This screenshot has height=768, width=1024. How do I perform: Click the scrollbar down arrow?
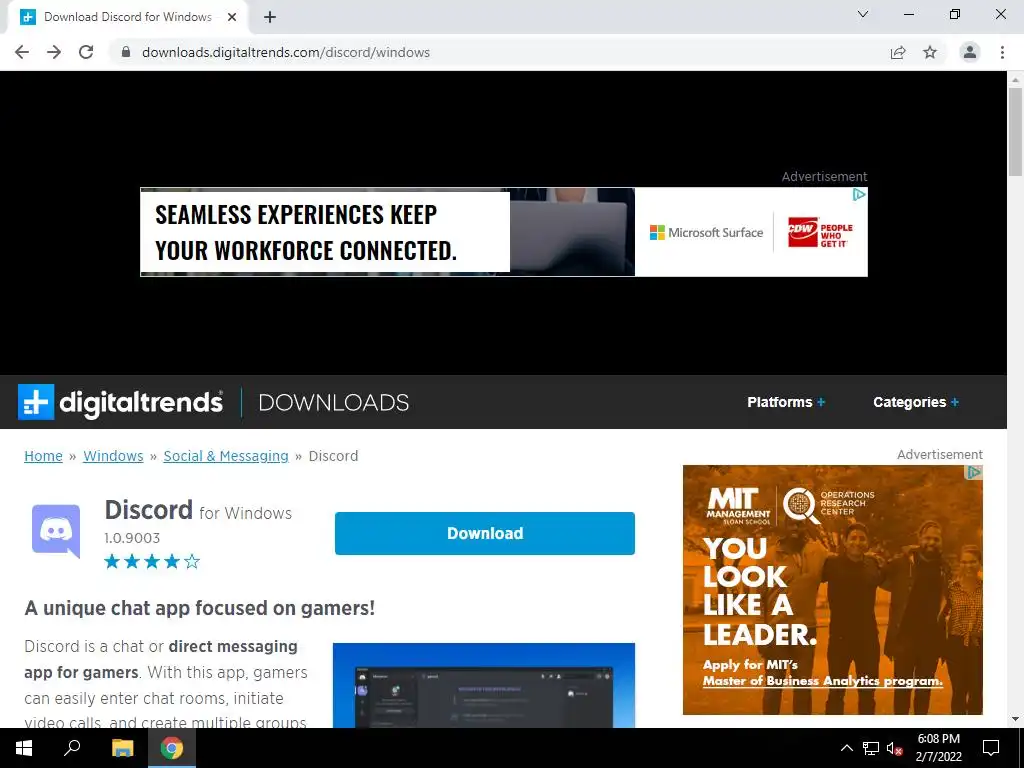click(1015, 720)
